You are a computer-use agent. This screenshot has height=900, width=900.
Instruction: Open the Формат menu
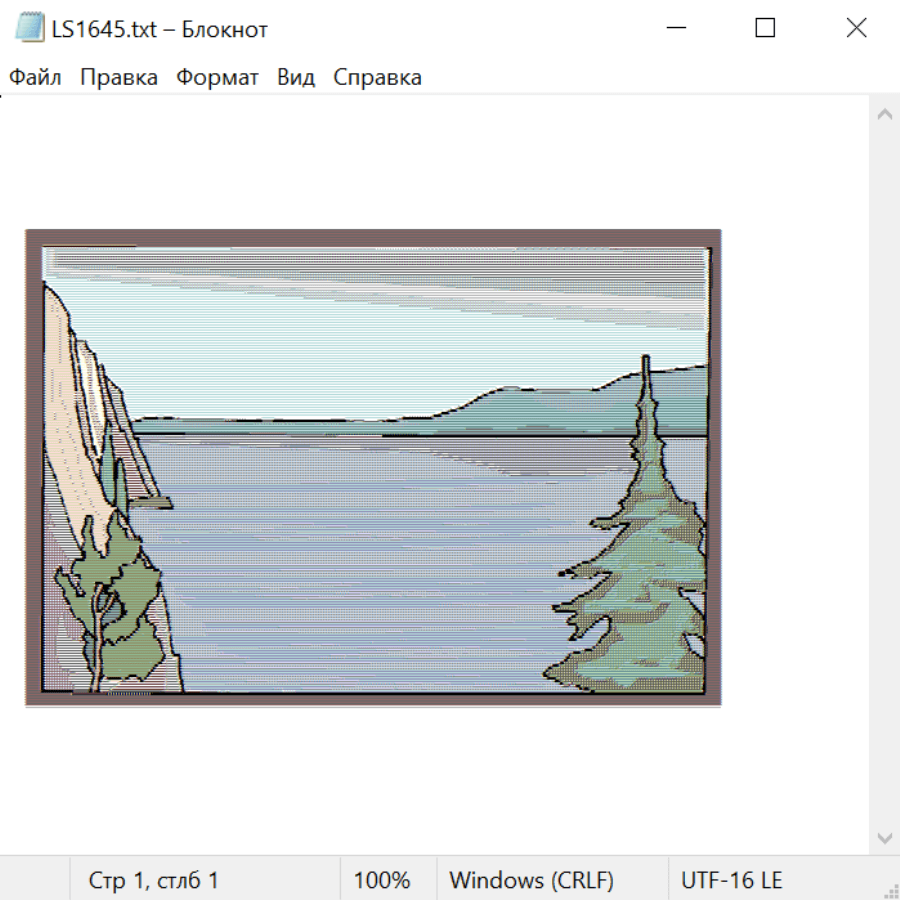pyautogui.click(x=217, y=77)
